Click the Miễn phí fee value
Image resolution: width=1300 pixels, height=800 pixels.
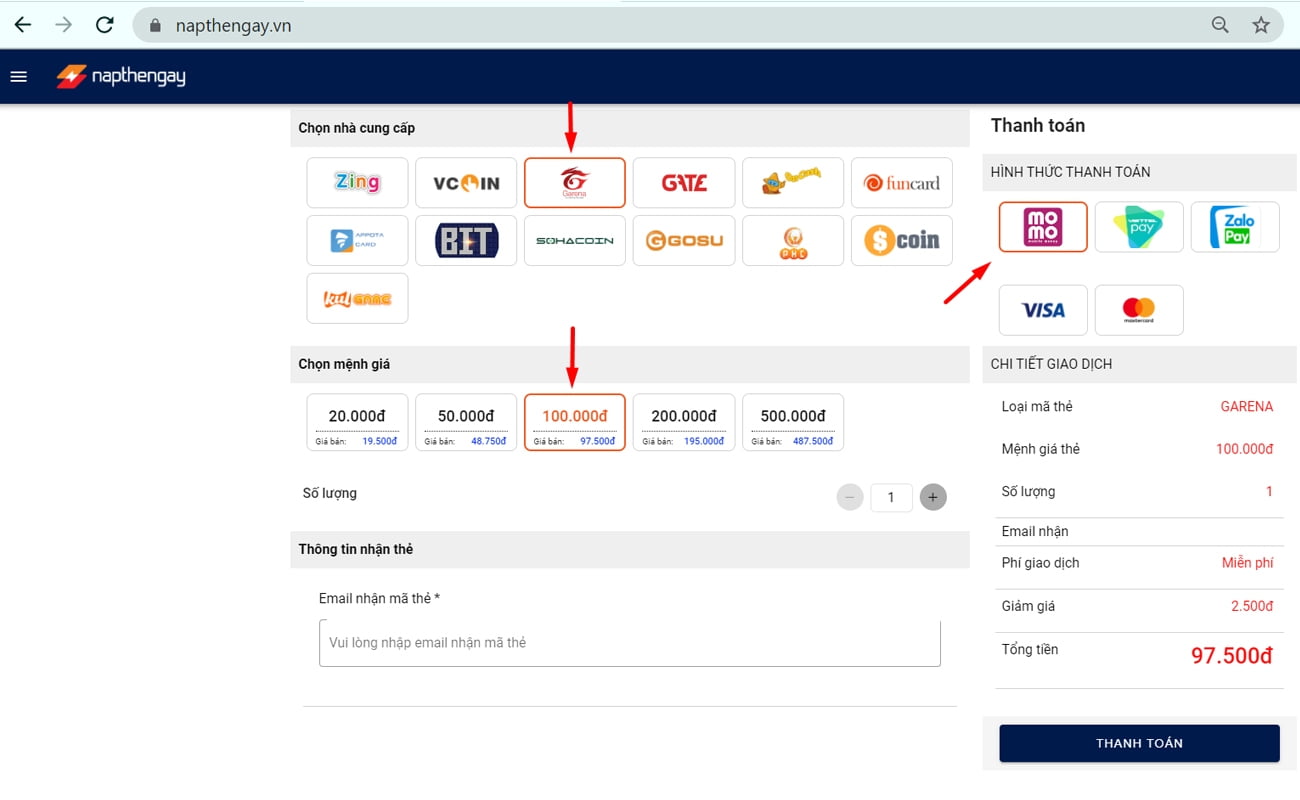[x=1247, y=563]
